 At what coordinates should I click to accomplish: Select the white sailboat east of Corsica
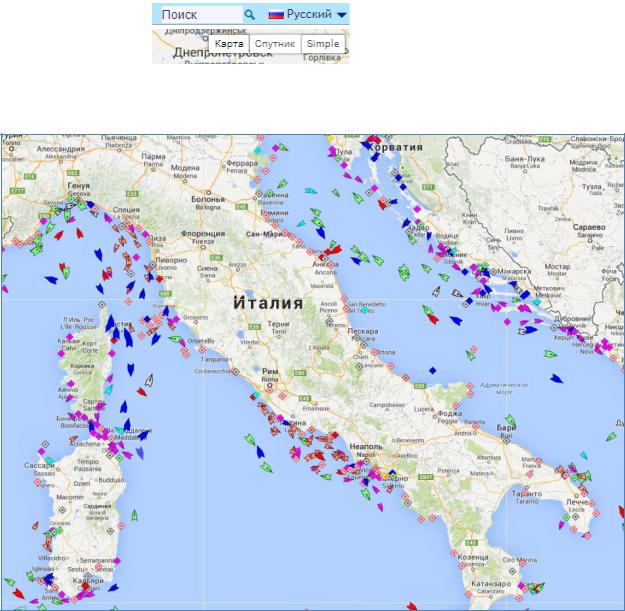pos(149,380)
